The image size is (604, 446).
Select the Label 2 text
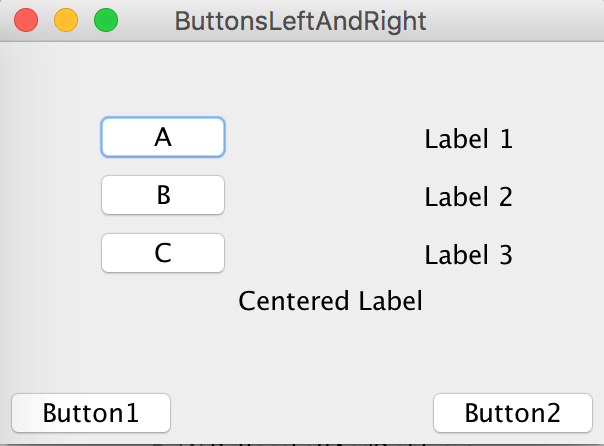[468, 197]
